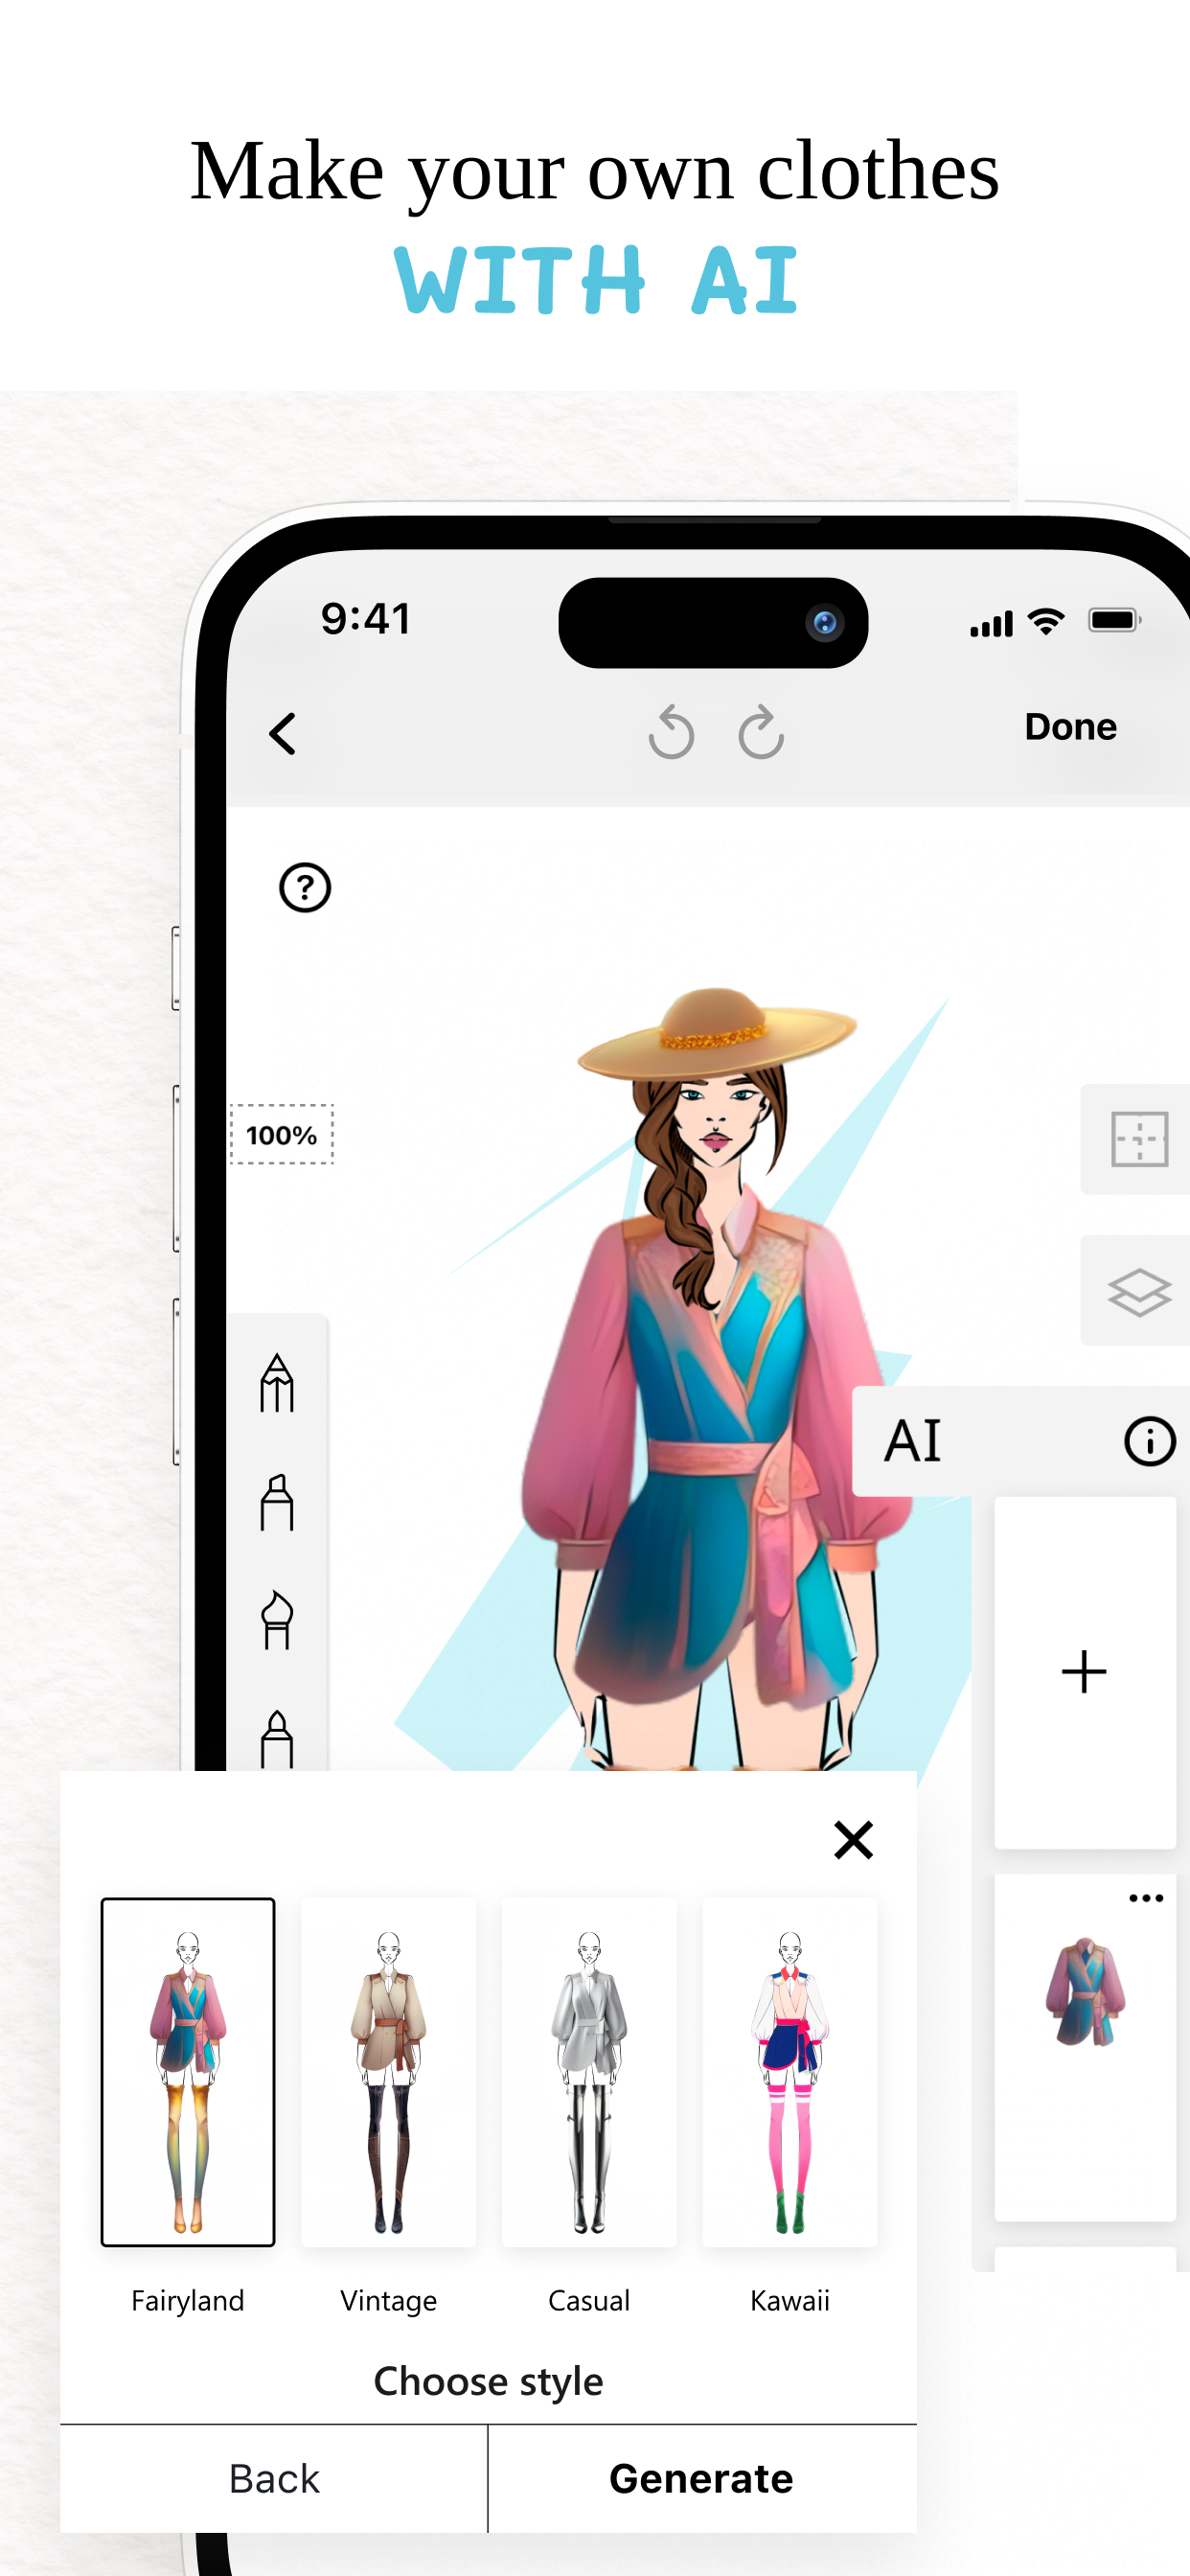
Task: Choose the Kawaii style thumbnail
Action: pos(790,2072)
